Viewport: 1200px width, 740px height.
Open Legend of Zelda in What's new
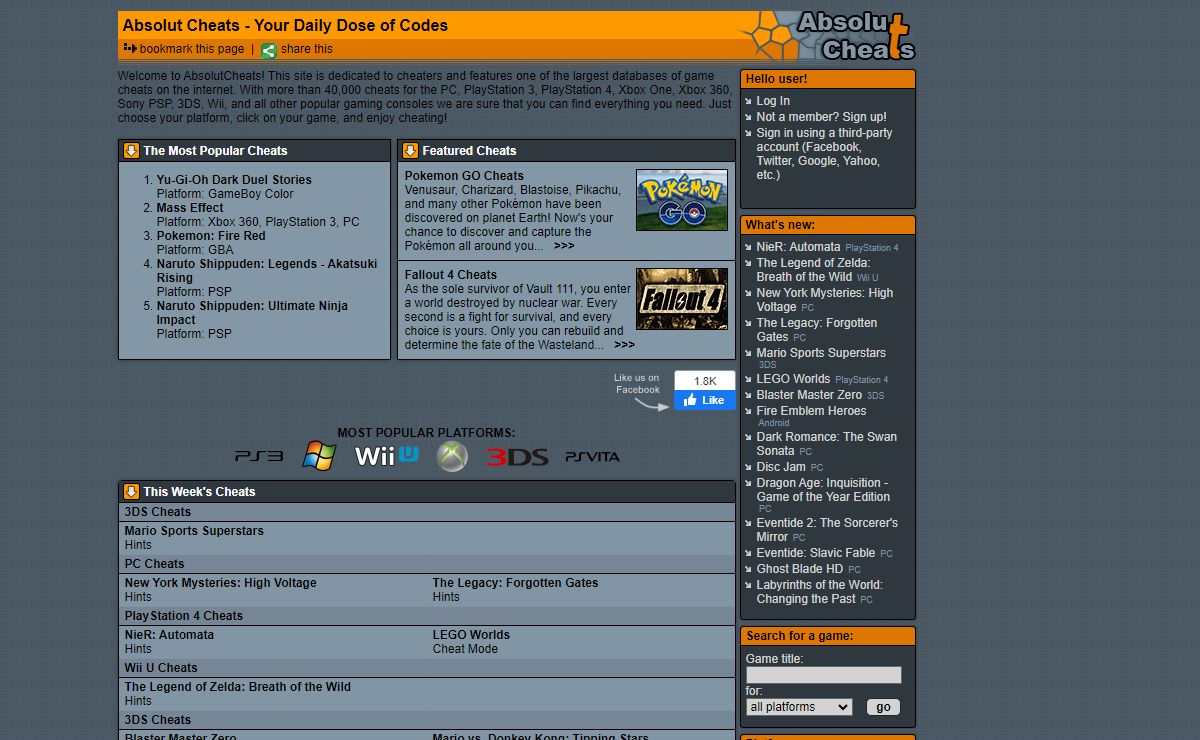(813, 270)
